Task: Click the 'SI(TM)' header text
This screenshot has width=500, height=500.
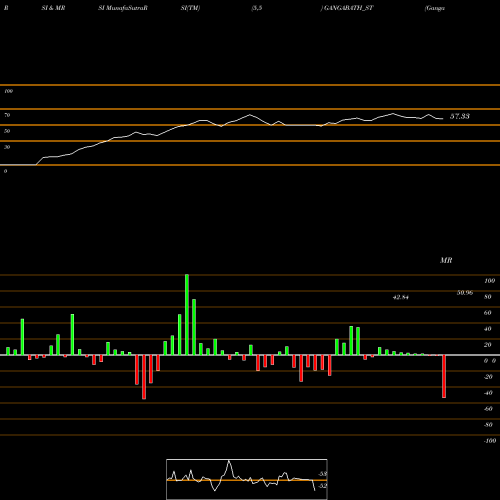Action: (x=190, y=8)
